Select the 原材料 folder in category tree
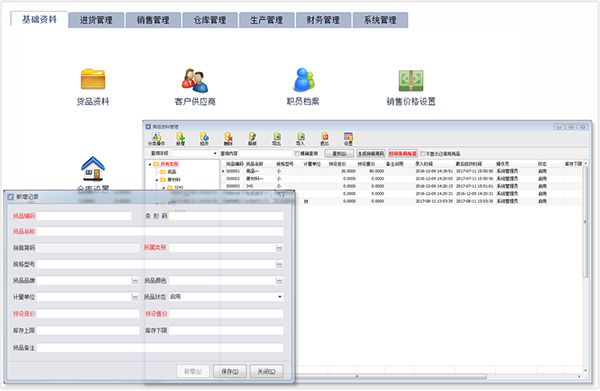The image size is (600, 391). [170, 179]
